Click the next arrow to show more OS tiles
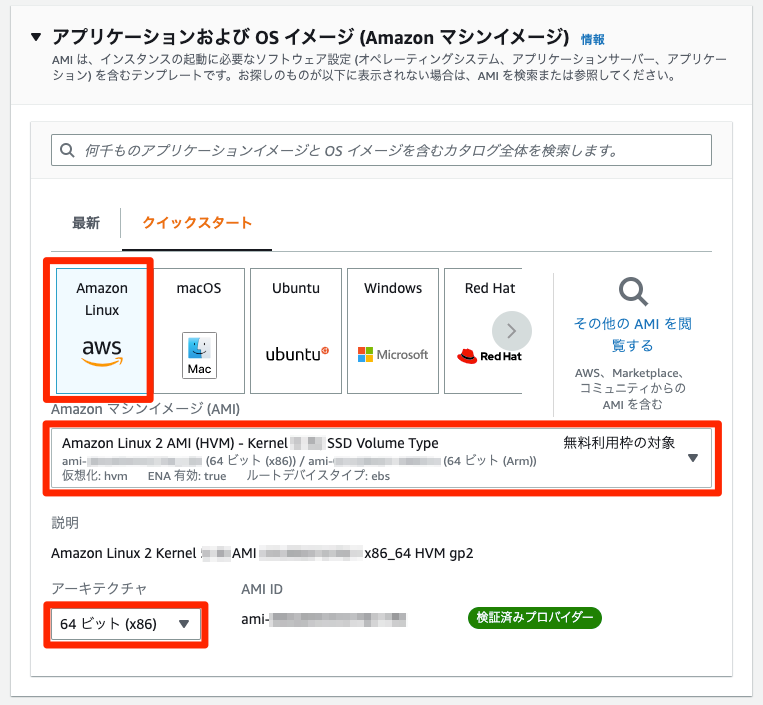 click(511, 331)
